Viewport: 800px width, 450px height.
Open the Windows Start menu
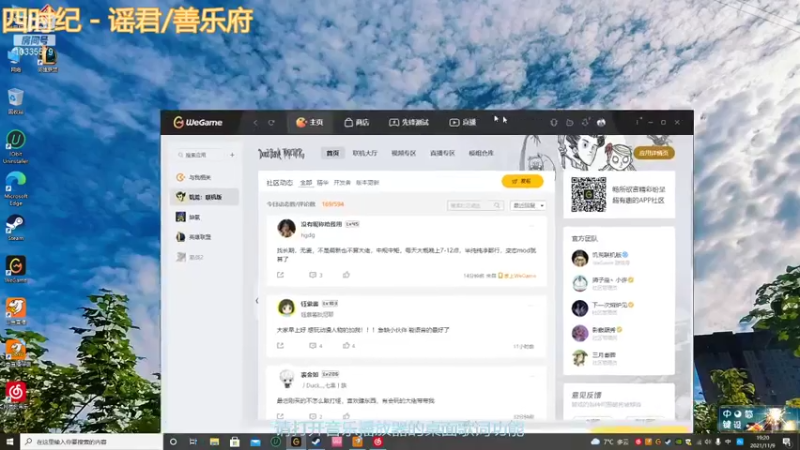click(x=10, y=442)
